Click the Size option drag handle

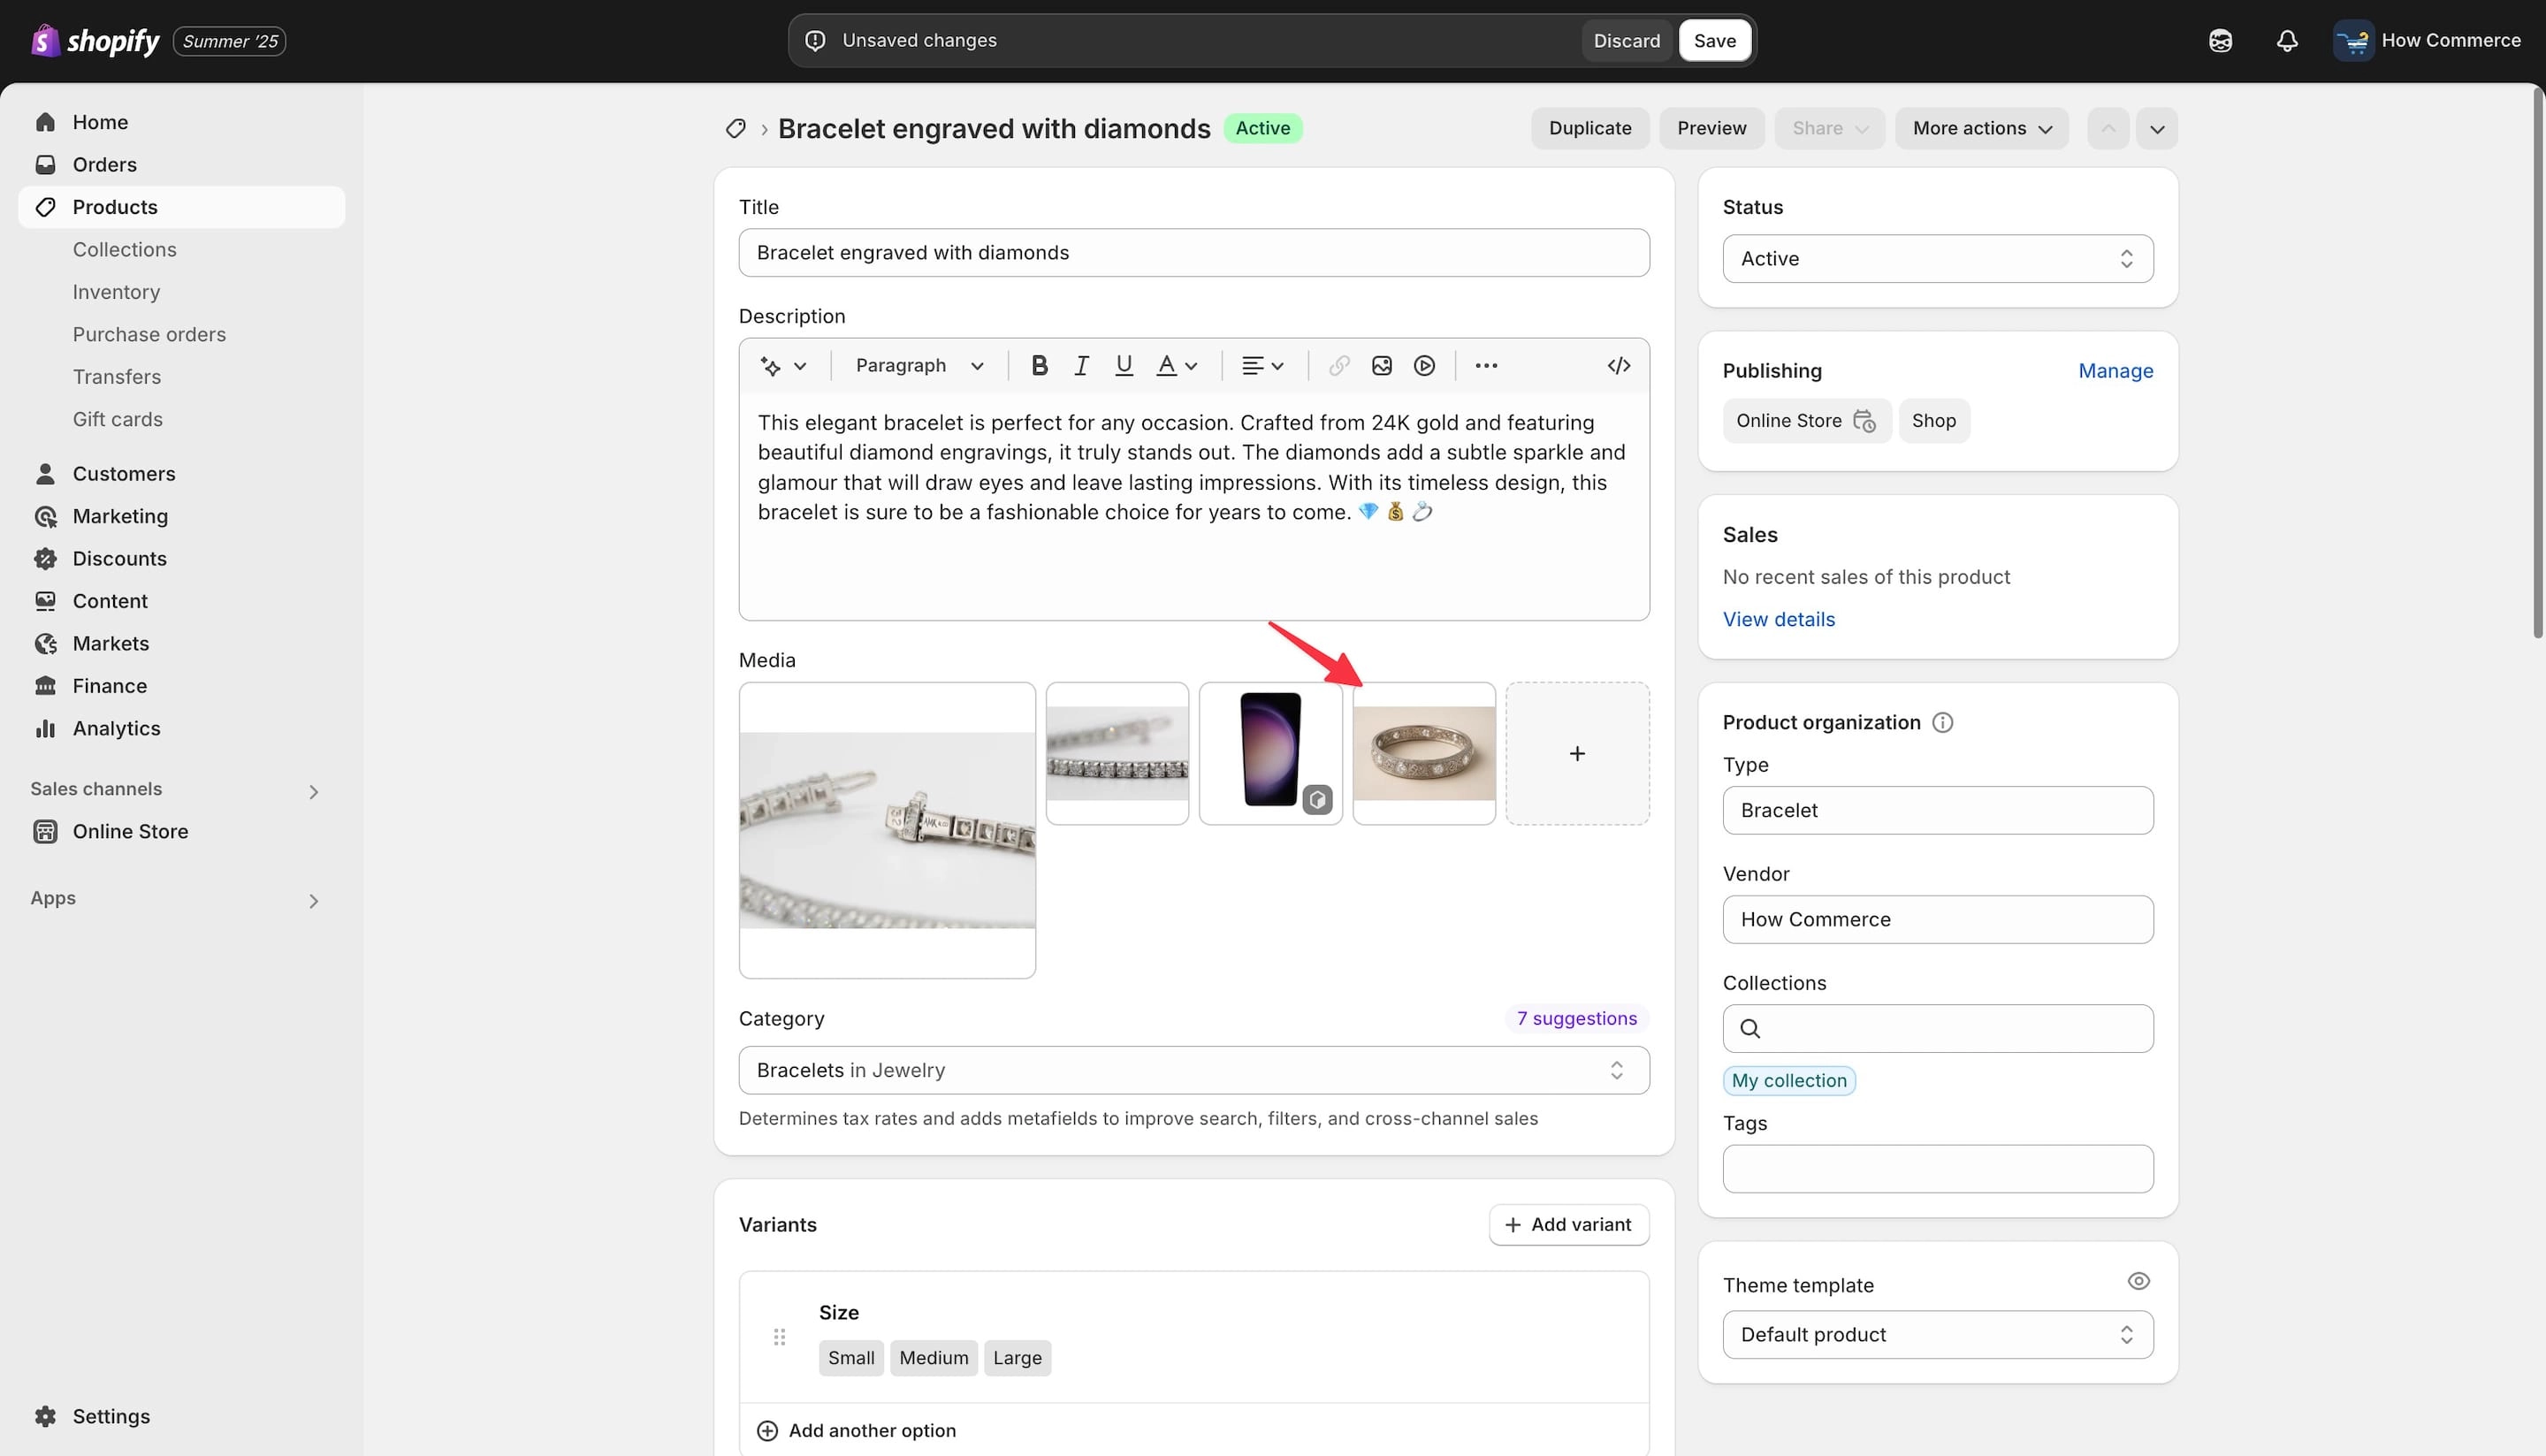pyautogui.click(x=779, y=1337)
